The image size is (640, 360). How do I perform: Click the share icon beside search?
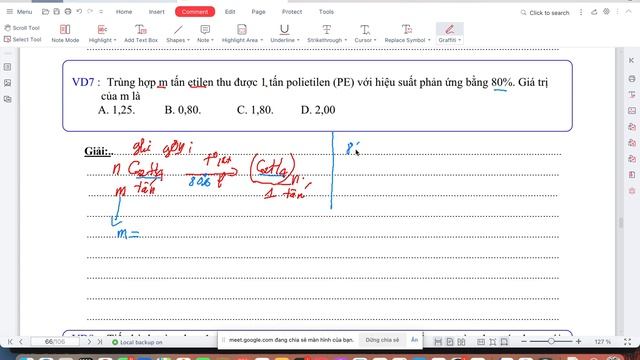tap(594, 12)
